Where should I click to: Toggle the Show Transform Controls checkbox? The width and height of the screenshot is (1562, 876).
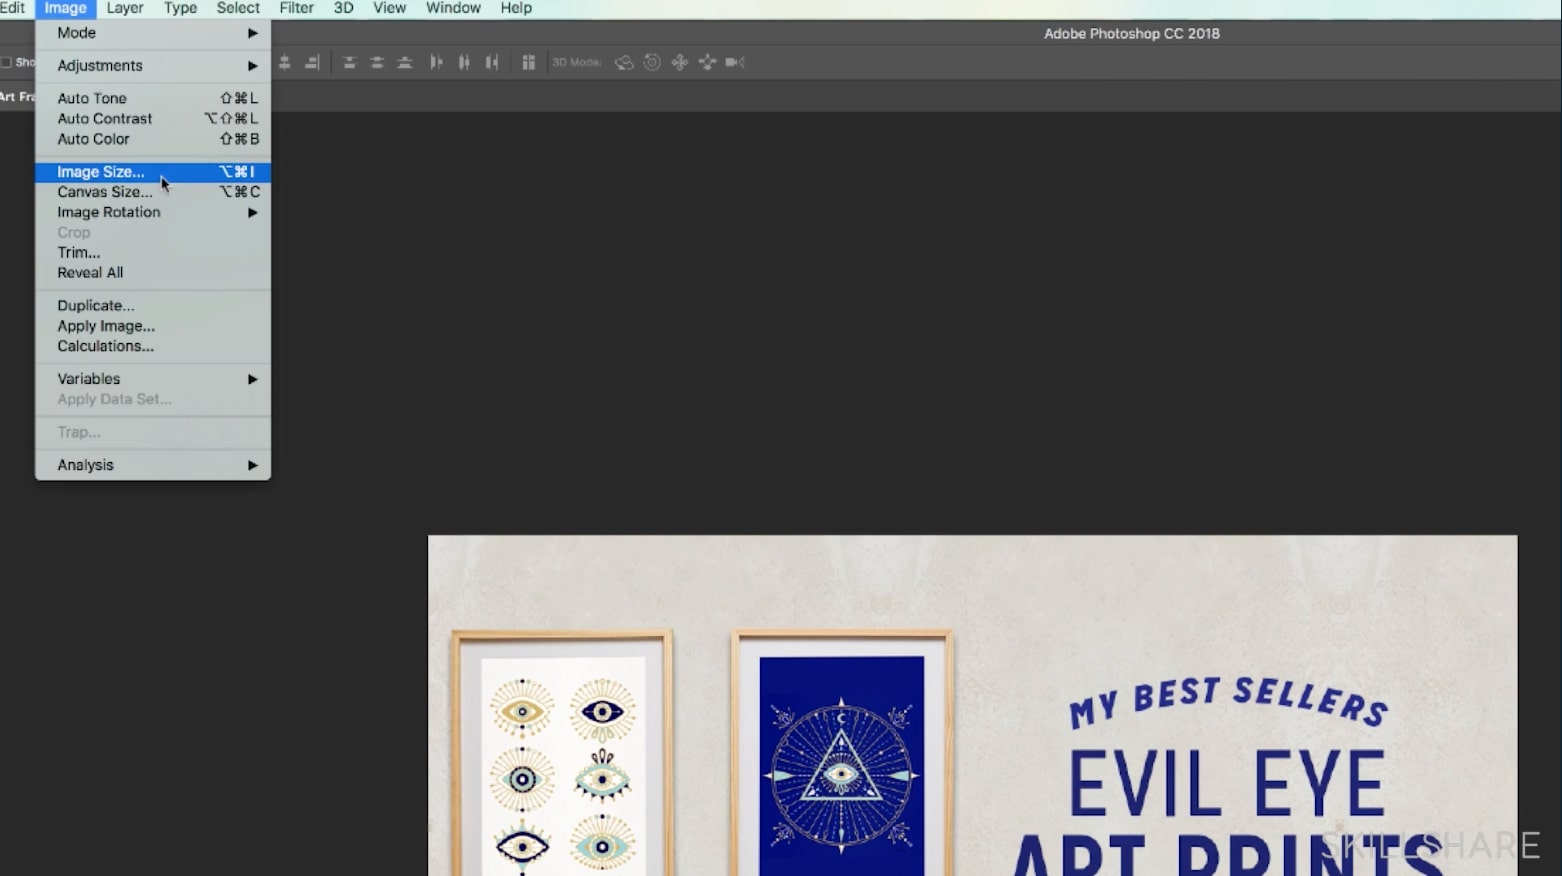tap(6, 62)
